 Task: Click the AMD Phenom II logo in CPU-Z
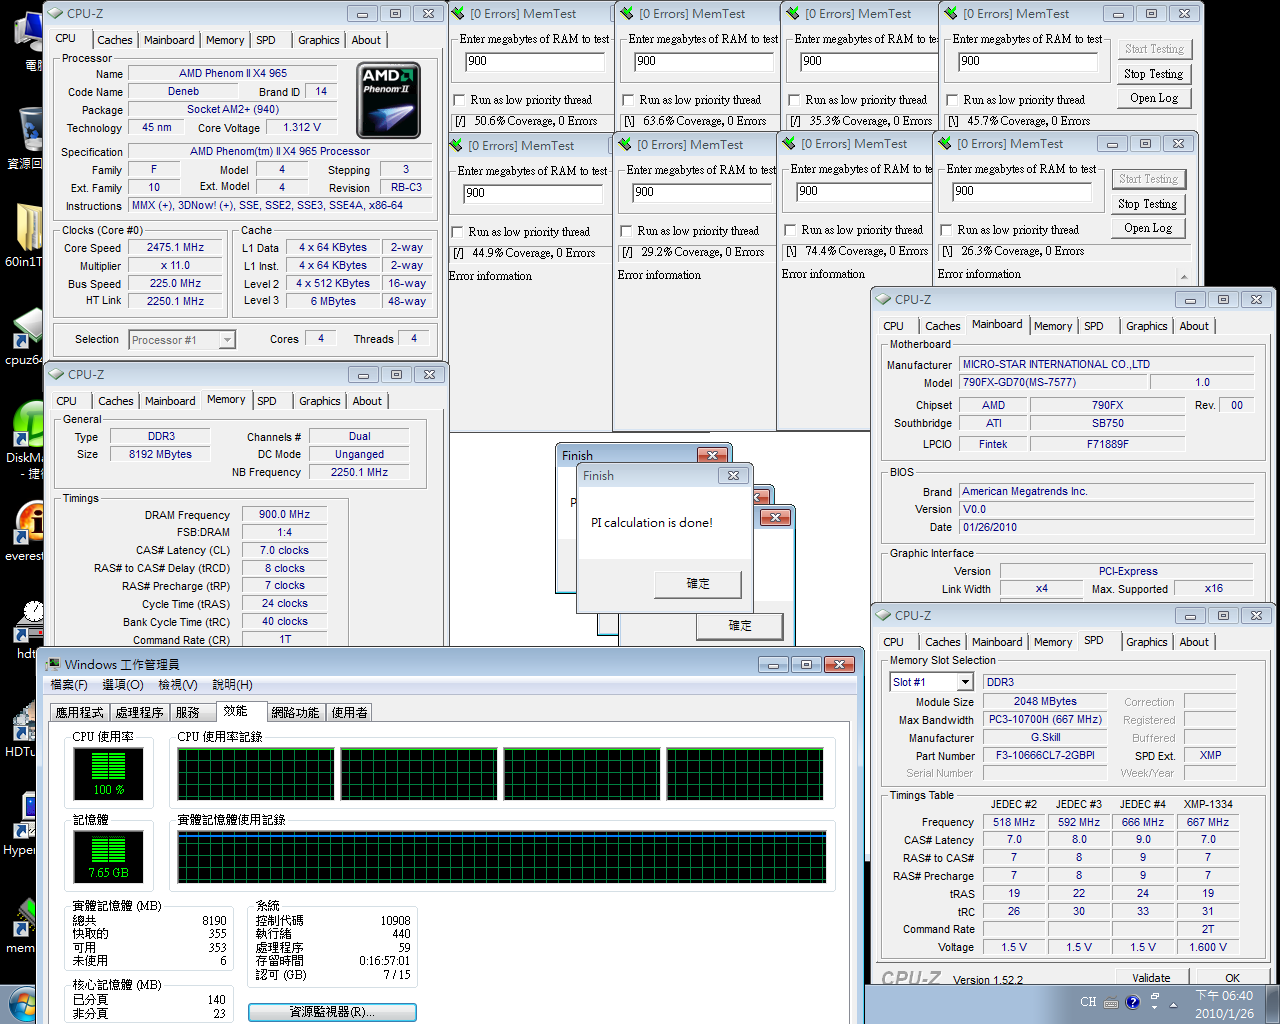[x=388, y=100]
